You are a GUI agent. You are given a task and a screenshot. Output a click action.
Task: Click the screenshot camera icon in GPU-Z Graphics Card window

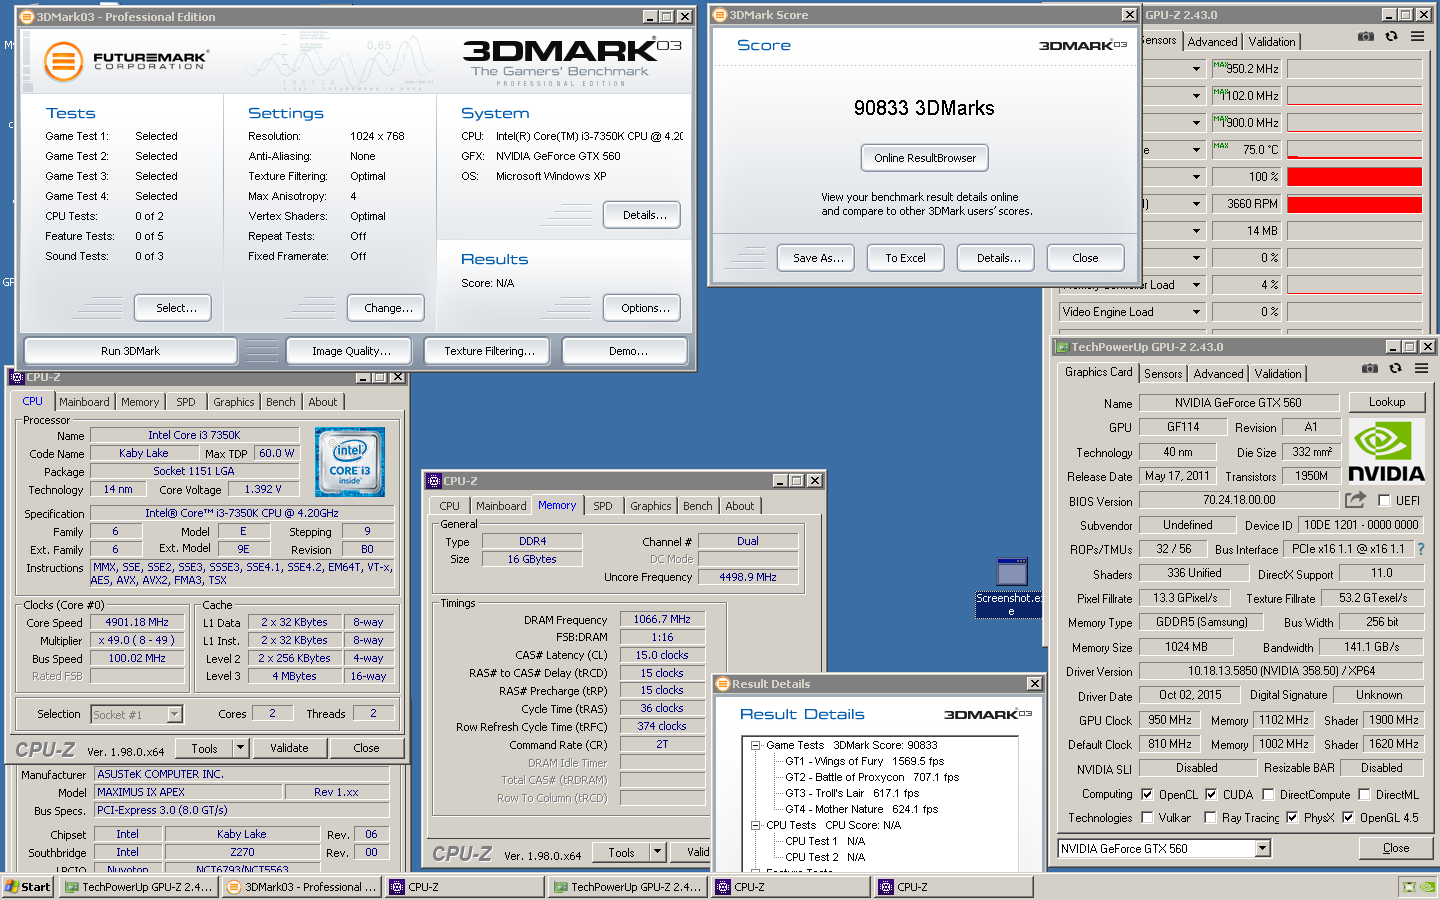coord(1370,369)
